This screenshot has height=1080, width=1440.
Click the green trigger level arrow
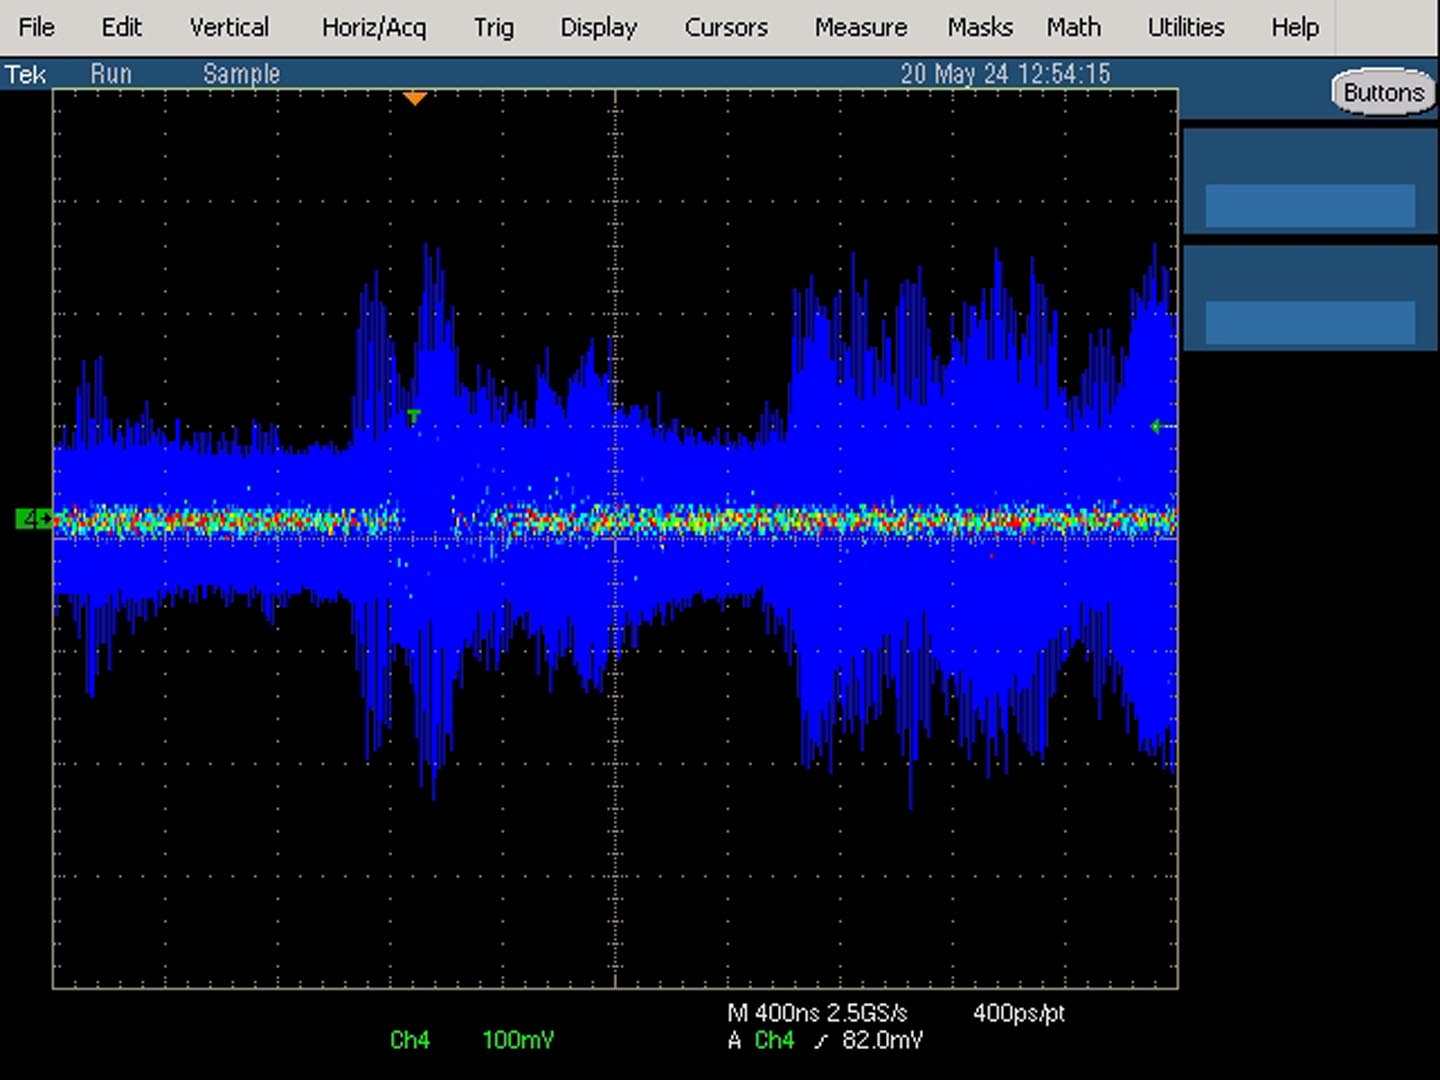1161,427
